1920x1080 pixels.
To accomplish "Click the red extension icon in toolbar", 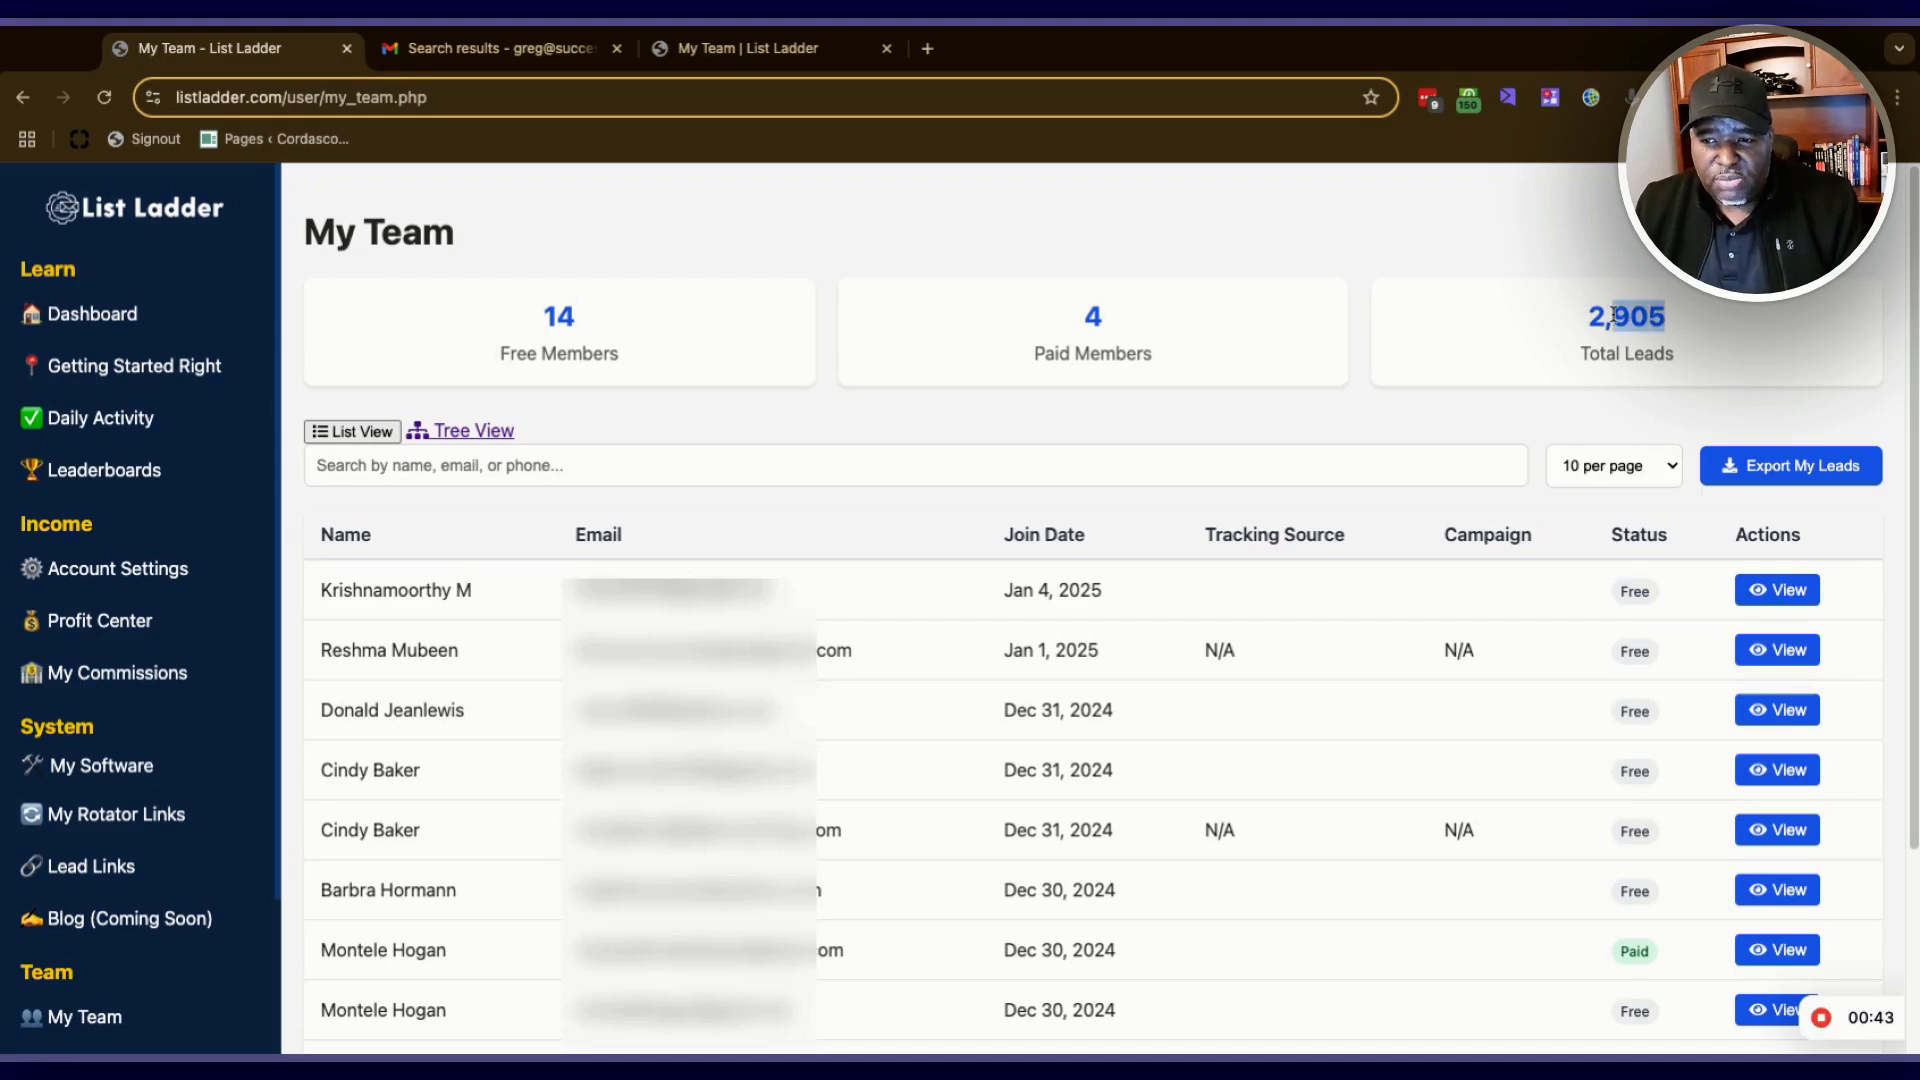I will pos(1428,98).
